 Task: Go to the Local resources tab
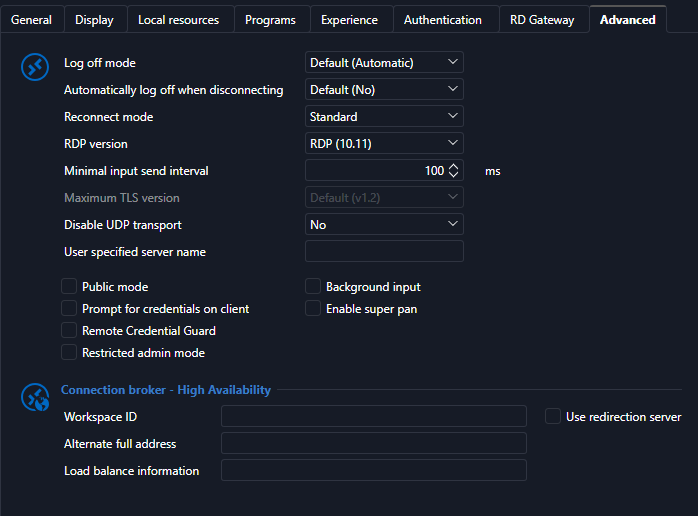[x=179, y=20]
